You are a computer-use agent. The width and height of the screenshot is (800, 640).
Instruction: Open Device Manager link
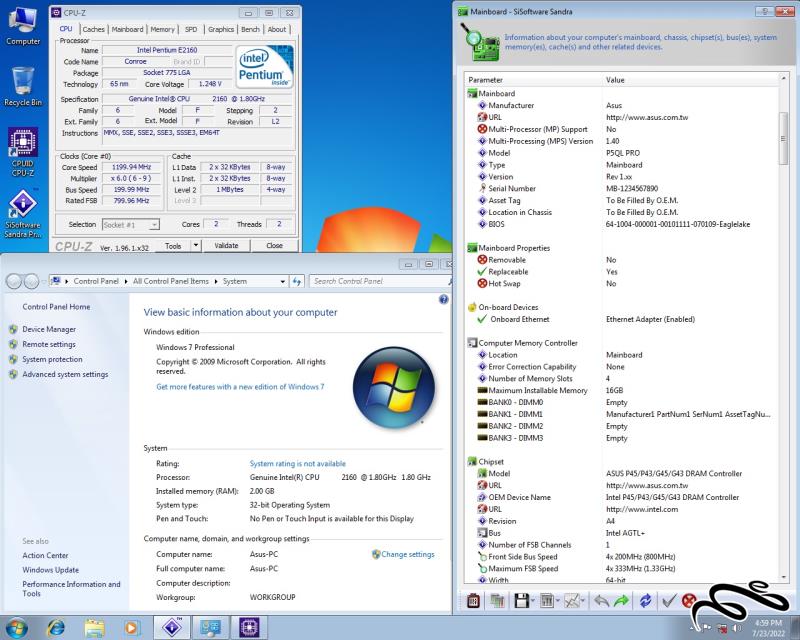pos(49,329)
